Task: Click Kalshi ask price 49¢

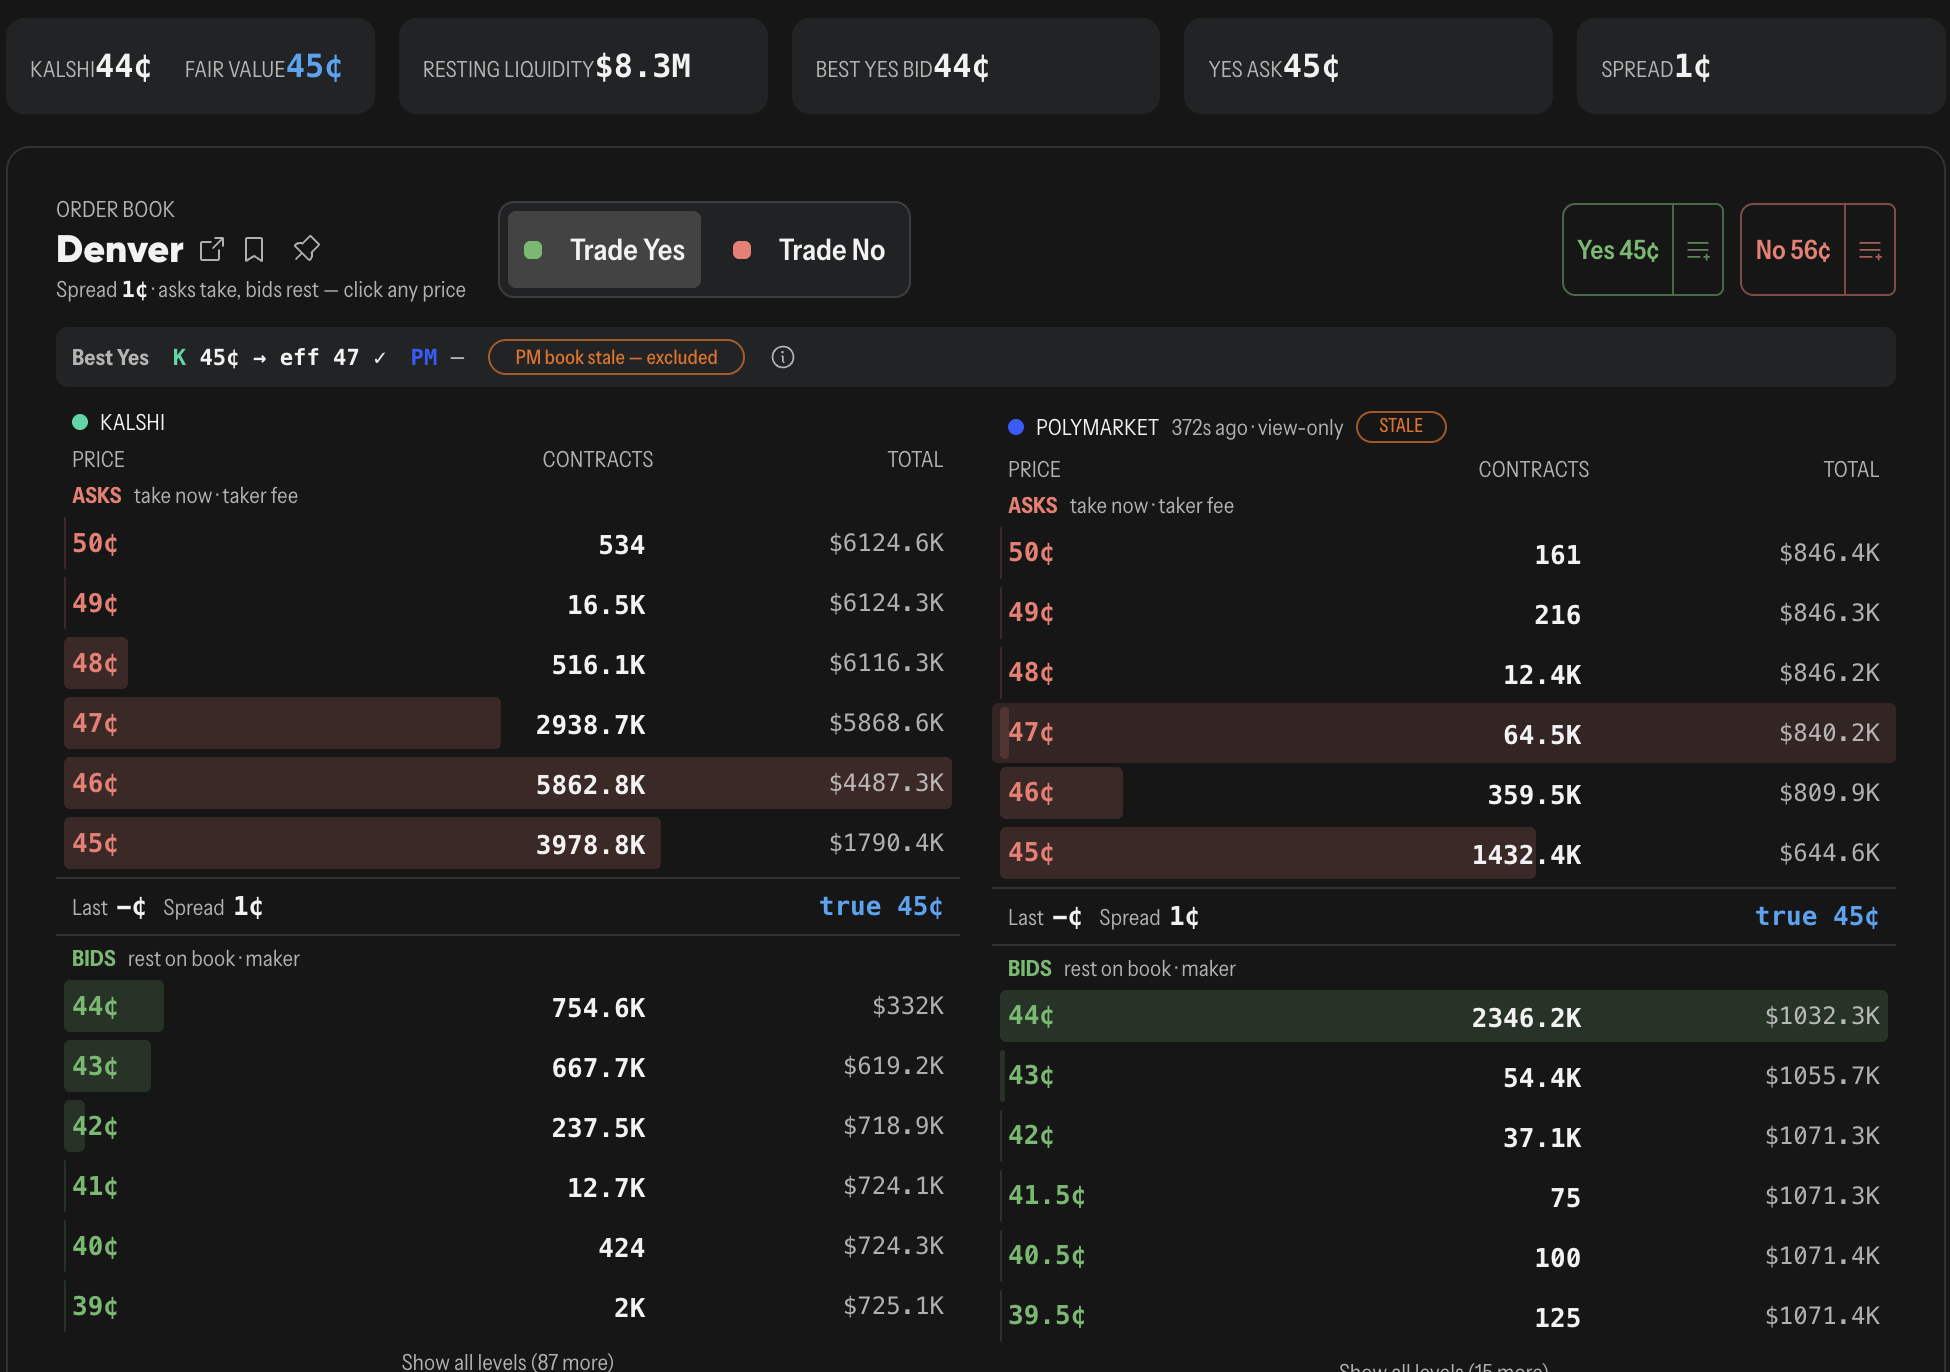Action: pos(95,603)
